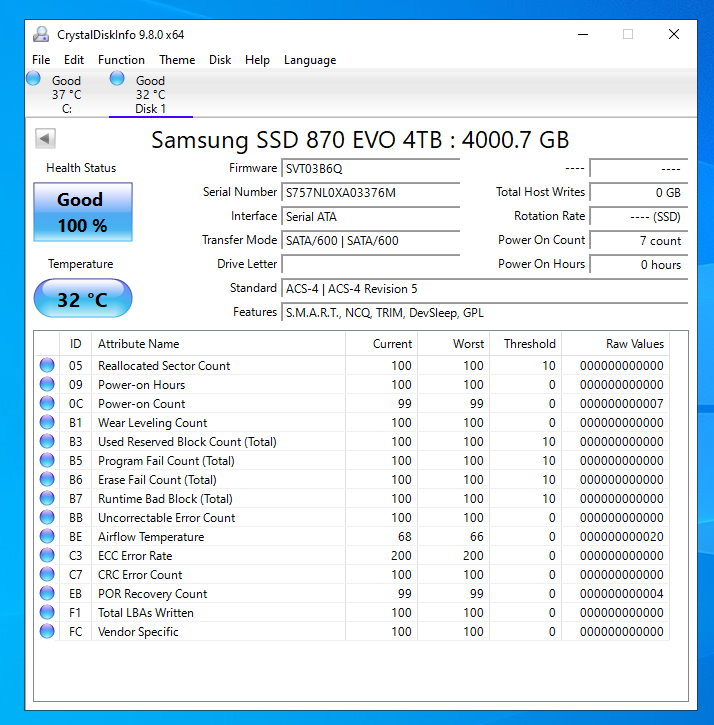Click the Standard field ACS-4 Revision 5
The height and width of the screenshot is (725, 714).
point(485,289)
